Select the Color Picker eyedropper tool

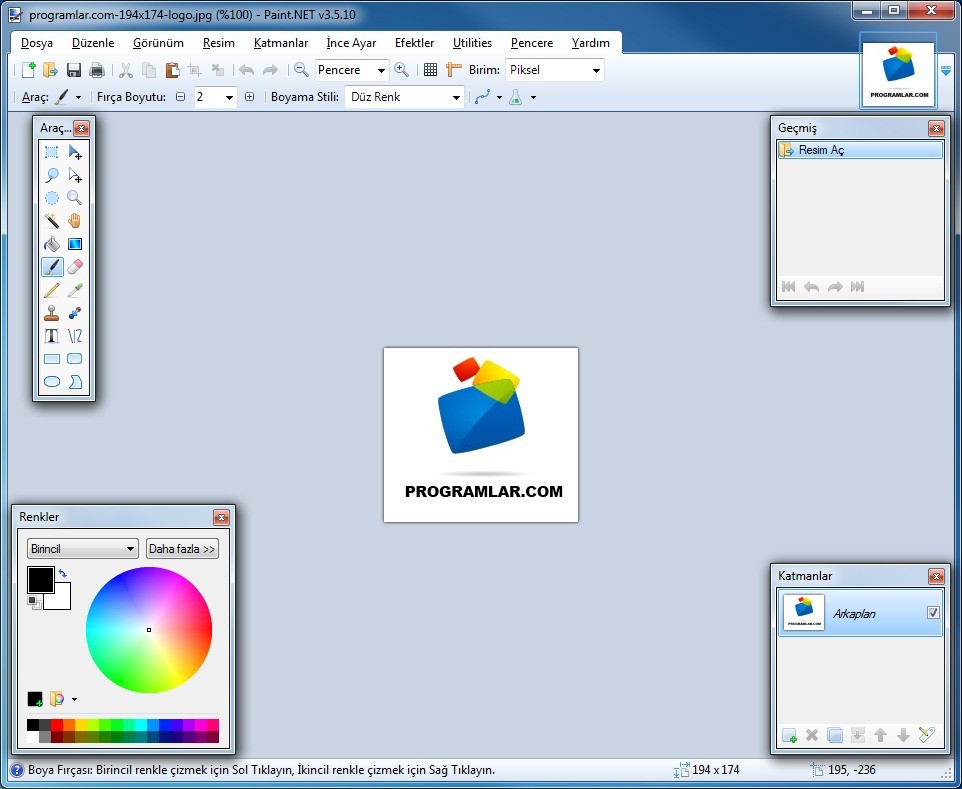point(75,290)
